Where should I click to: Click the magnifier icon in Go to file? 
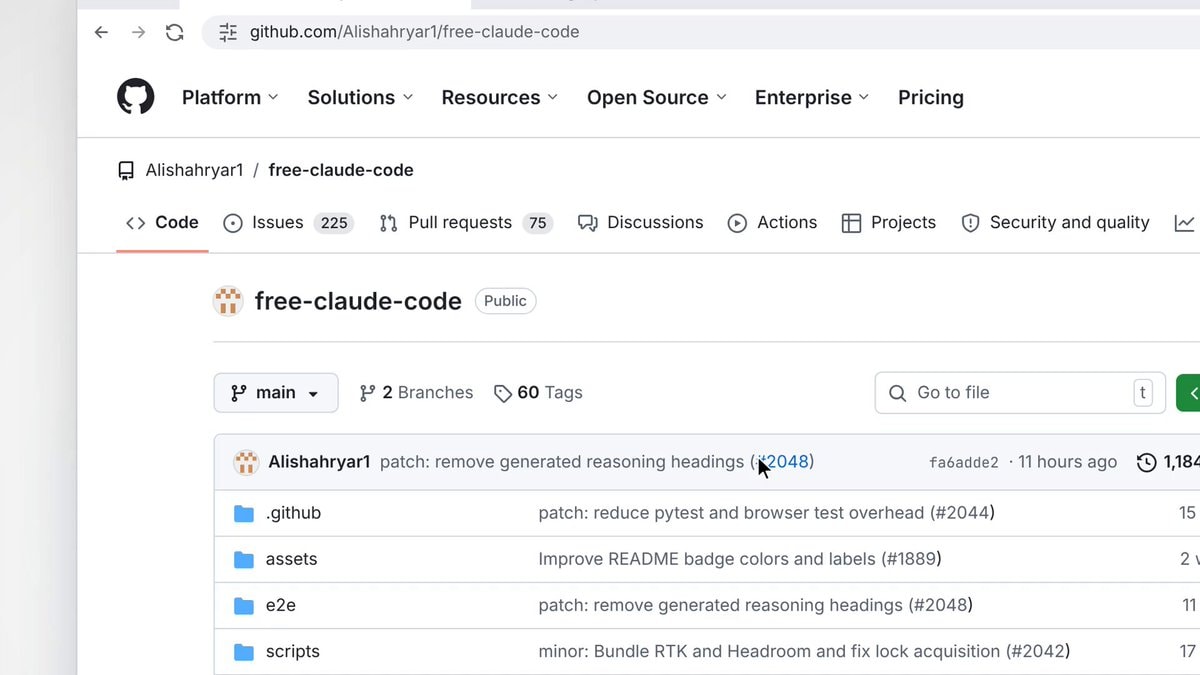[x=898, y=393]
